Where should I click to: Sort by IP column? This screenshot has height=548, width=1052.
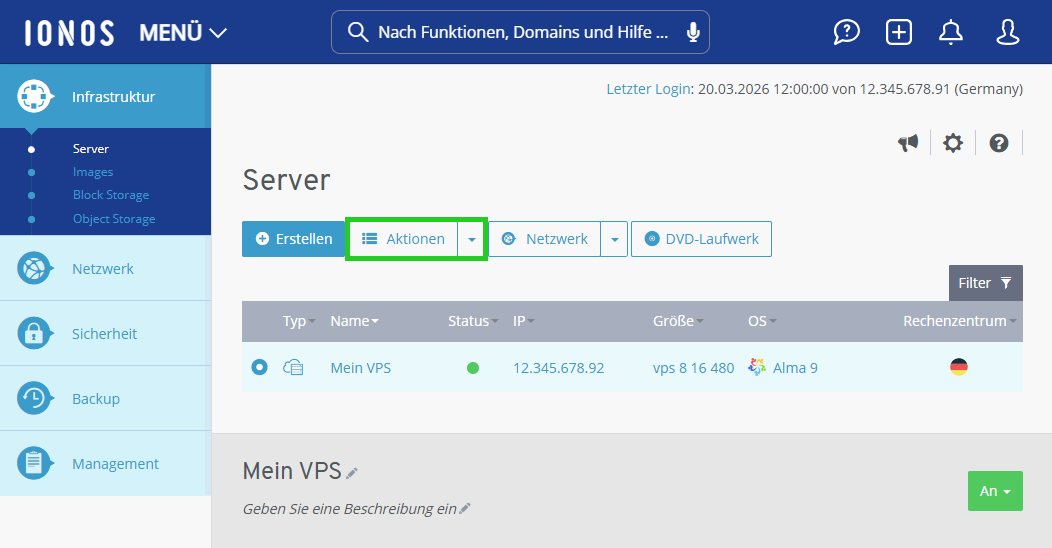click(x=523, y=321)
